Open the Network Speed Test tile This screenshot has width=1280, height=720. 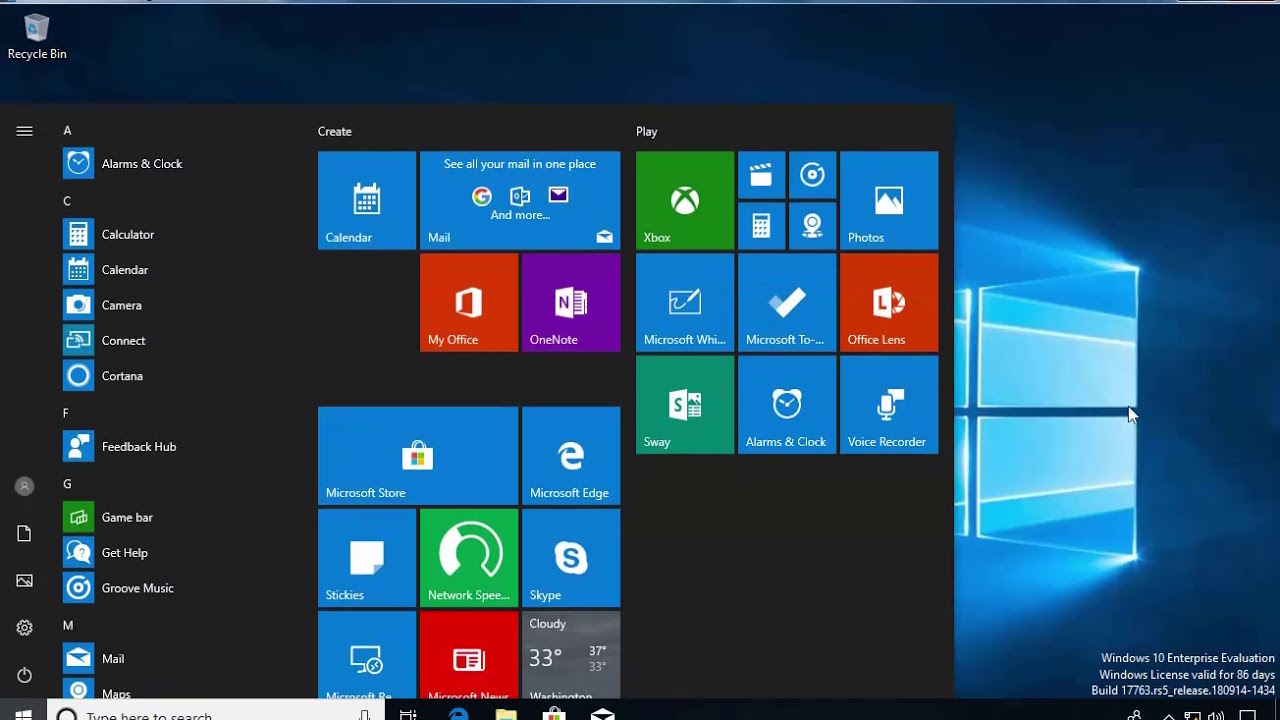(x=469, y=557)
